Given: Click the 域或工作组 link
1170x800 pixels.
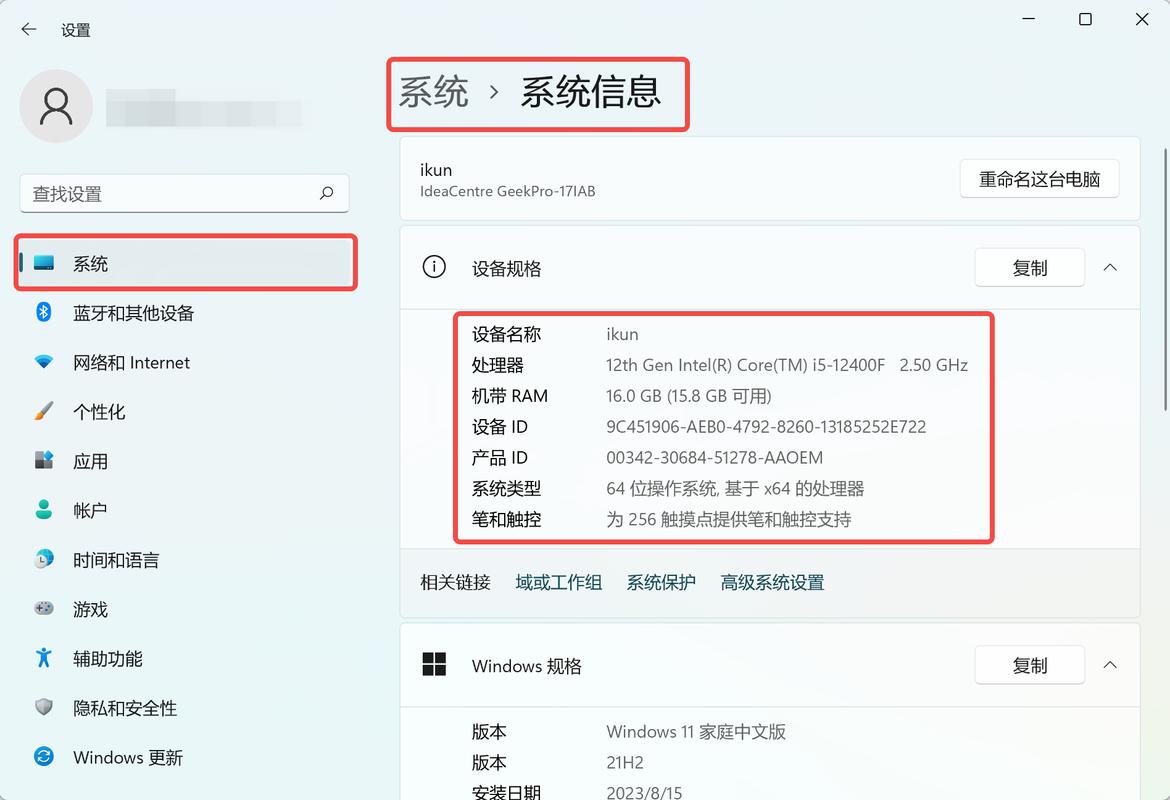Looking at the screenshot, I should pyautogui.click(x=558, y=582).
